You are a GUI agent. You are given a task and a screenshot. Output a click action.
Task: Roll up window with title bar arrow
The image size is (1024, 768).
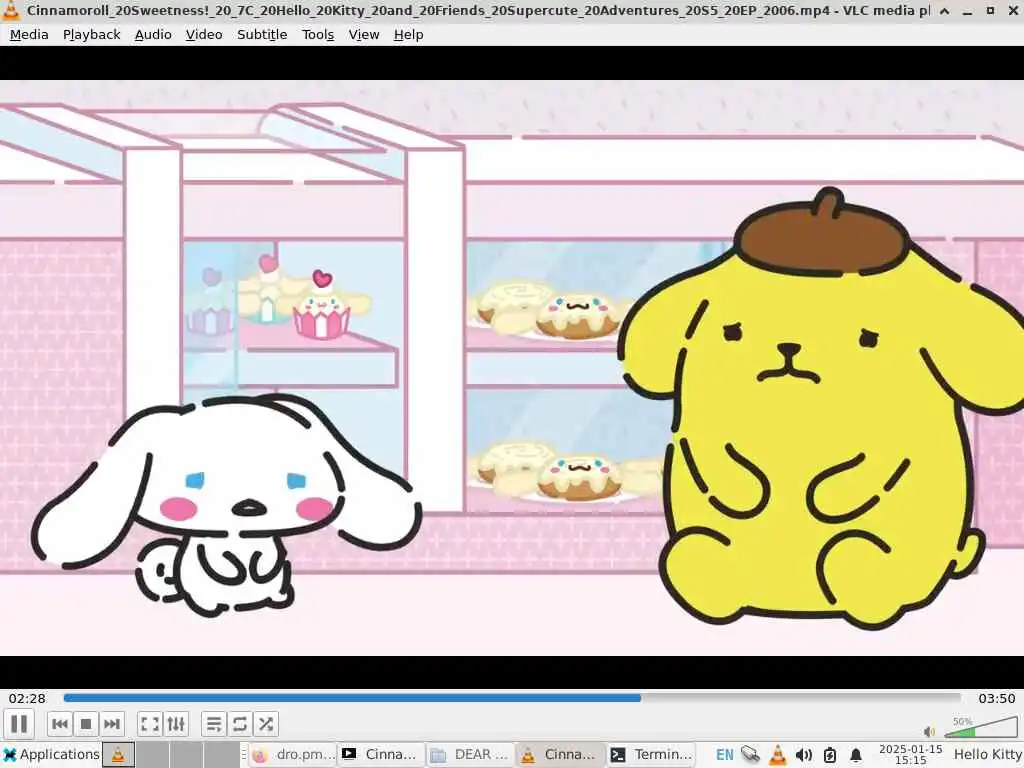point(944,10)
